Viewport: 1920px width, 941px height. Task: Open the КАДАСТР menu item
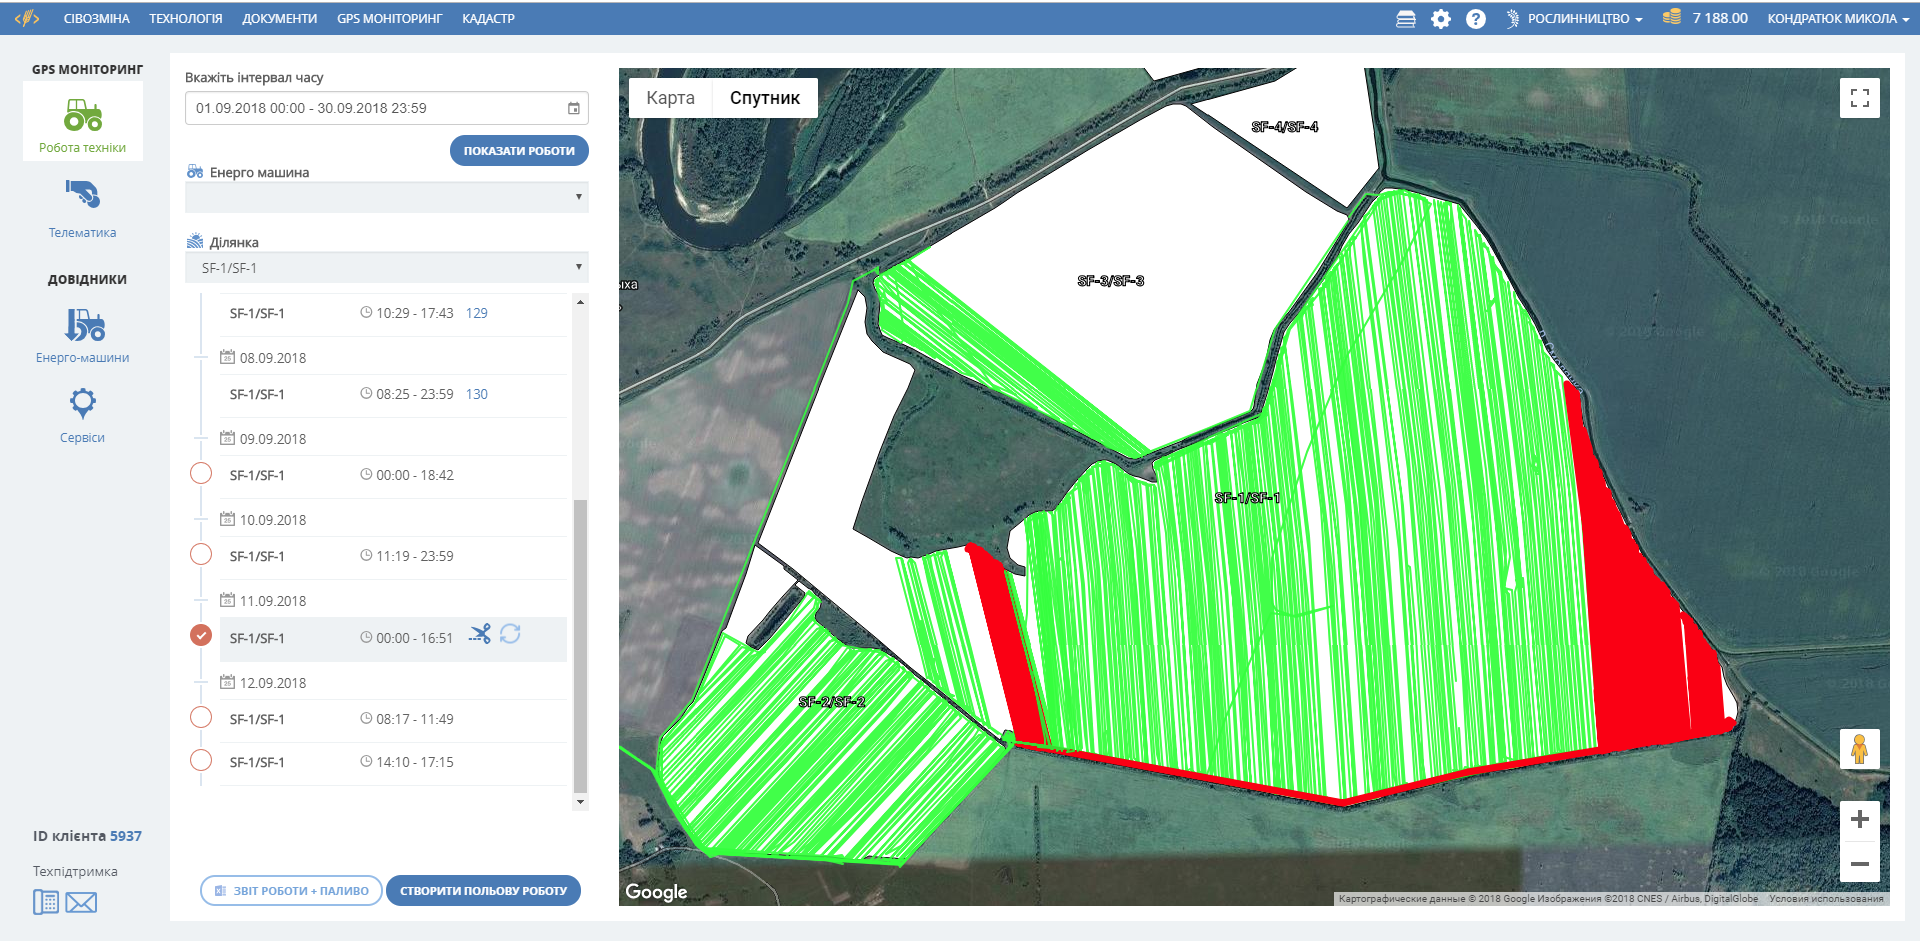point(488,19)
